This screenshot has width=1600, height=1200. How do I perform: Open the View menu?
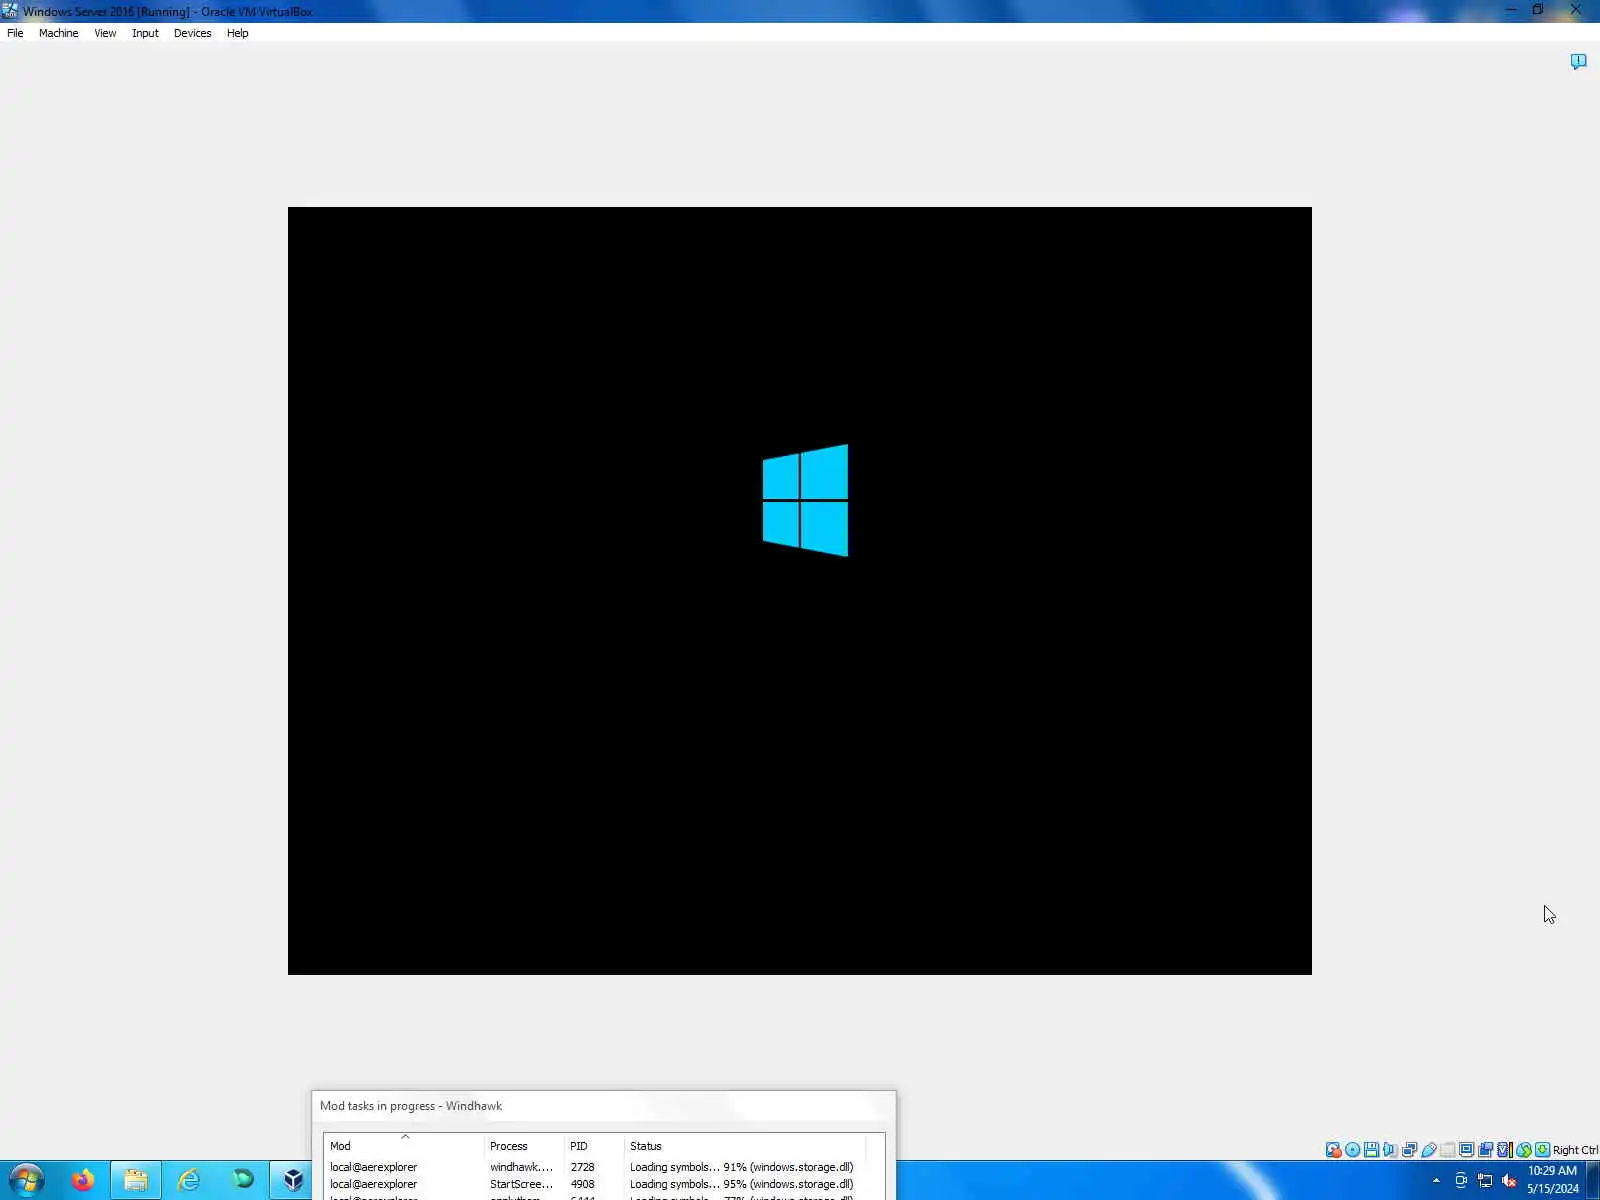pyautogui.click(x=105, y=33)
